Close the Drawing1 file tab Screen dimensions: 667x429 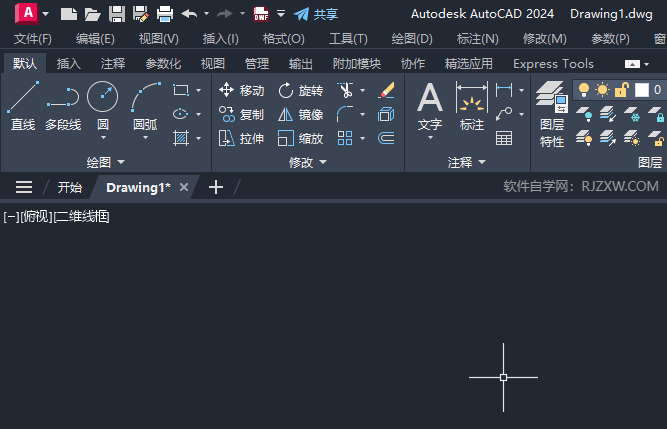click(x=184, y=187)
